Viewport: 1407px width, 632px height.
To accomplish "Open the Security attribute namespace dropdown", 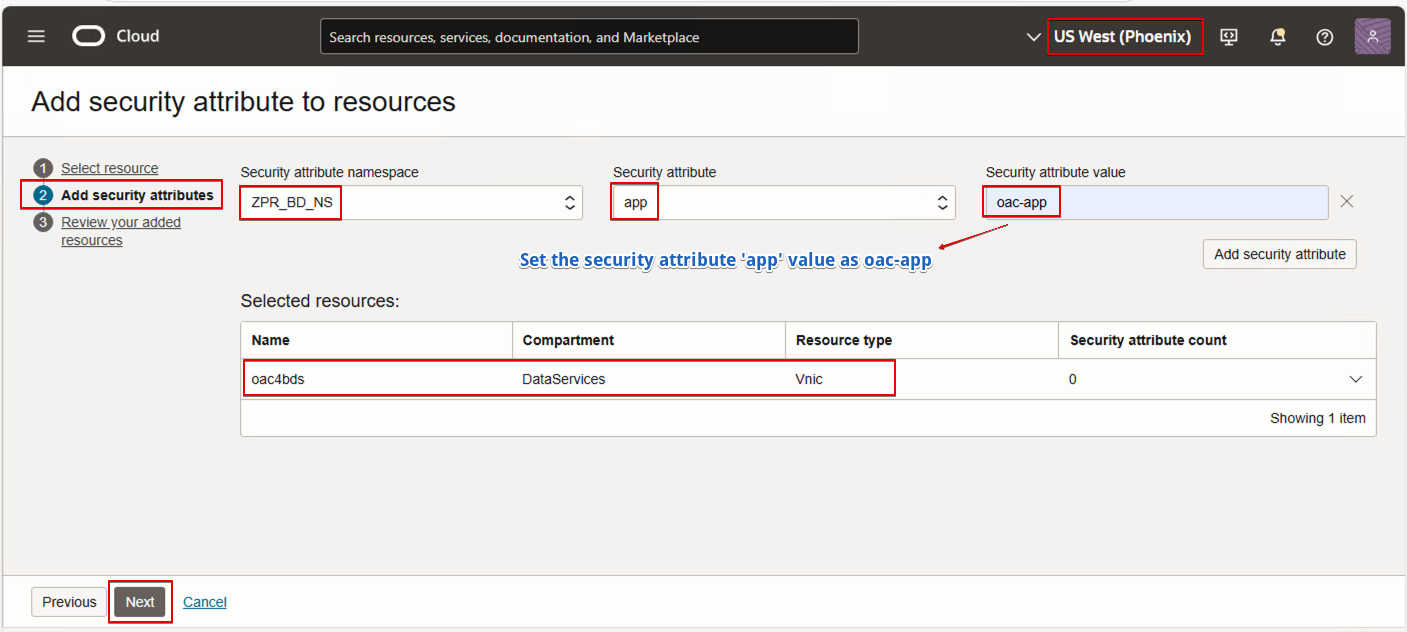I will pyautogui.click(x=570, y=203).
